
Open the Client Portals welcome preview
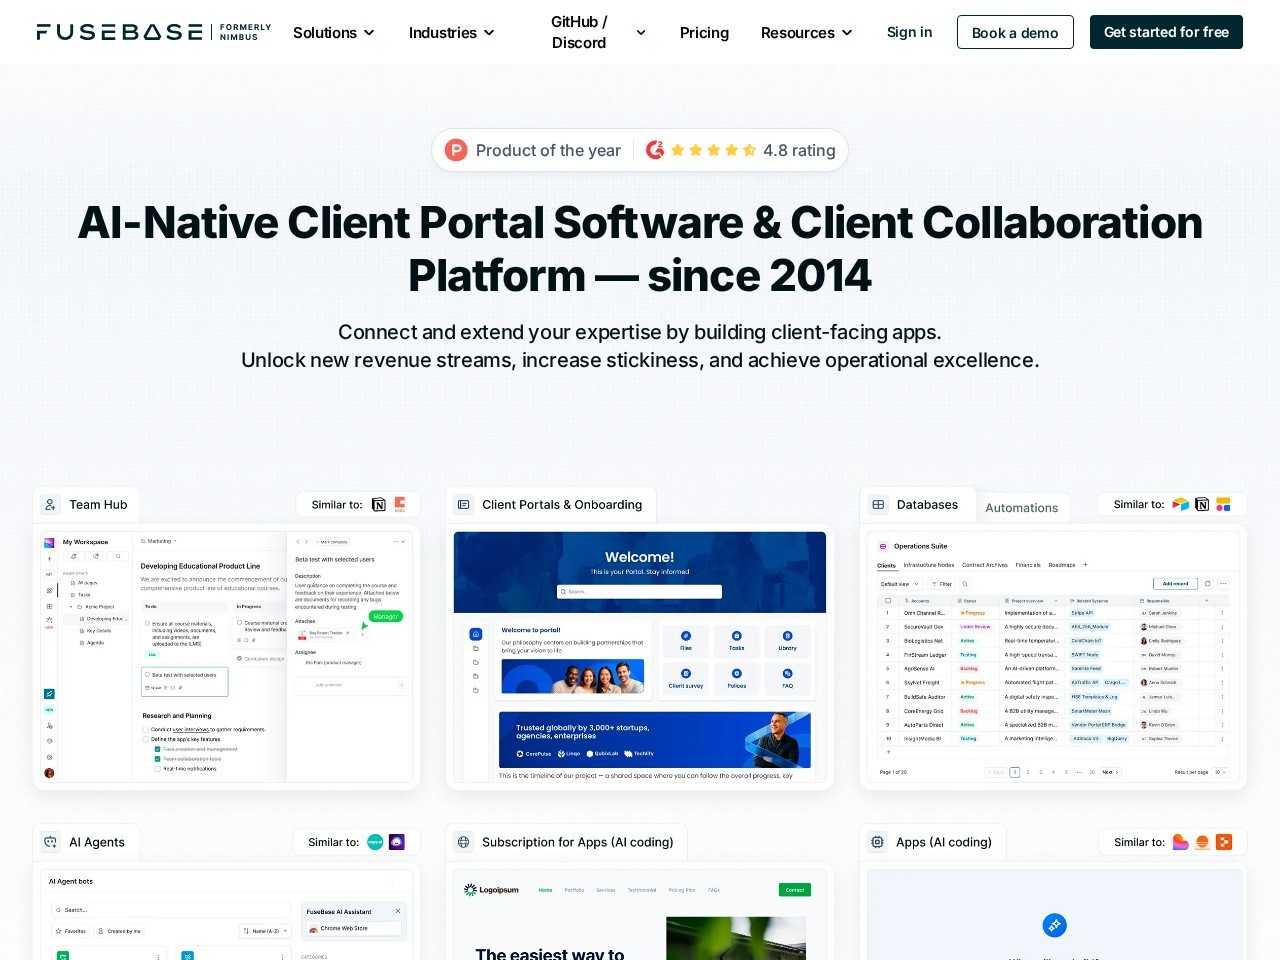640,657
